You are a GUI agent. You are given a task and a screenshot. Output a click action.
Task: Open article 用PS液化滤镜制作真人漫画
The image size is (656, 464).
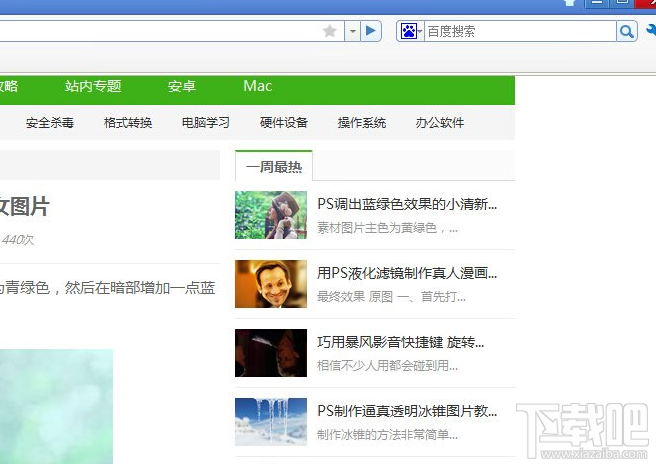coord(407,273)
